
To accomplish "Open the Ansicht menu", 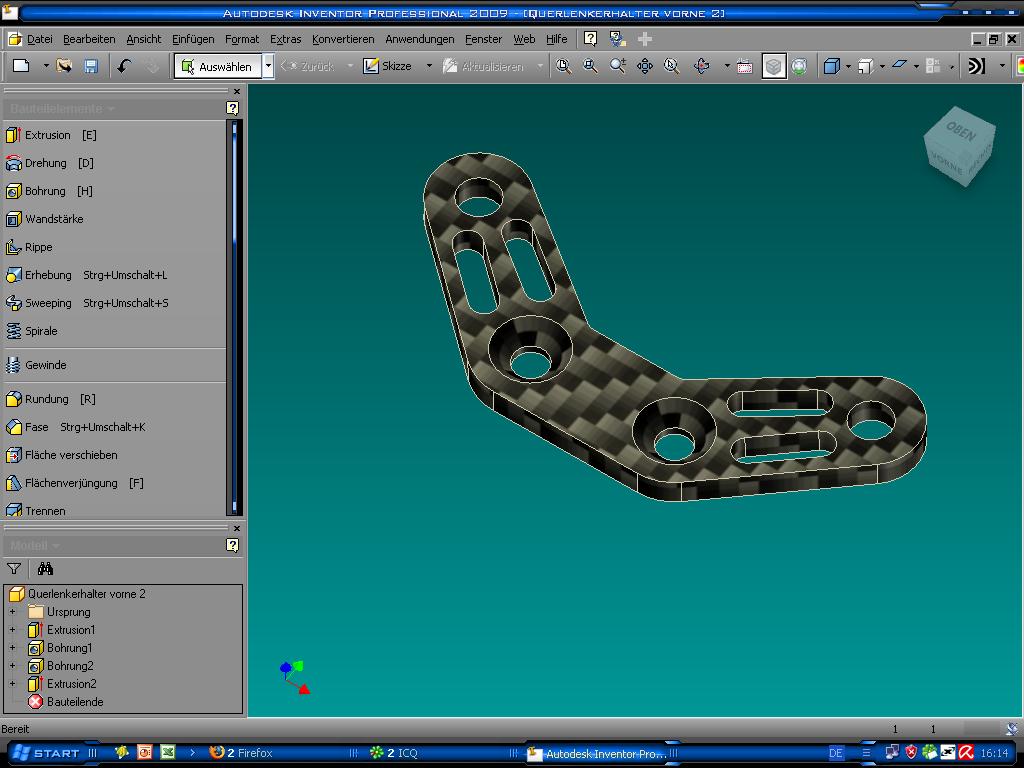I will pos(143,39).
